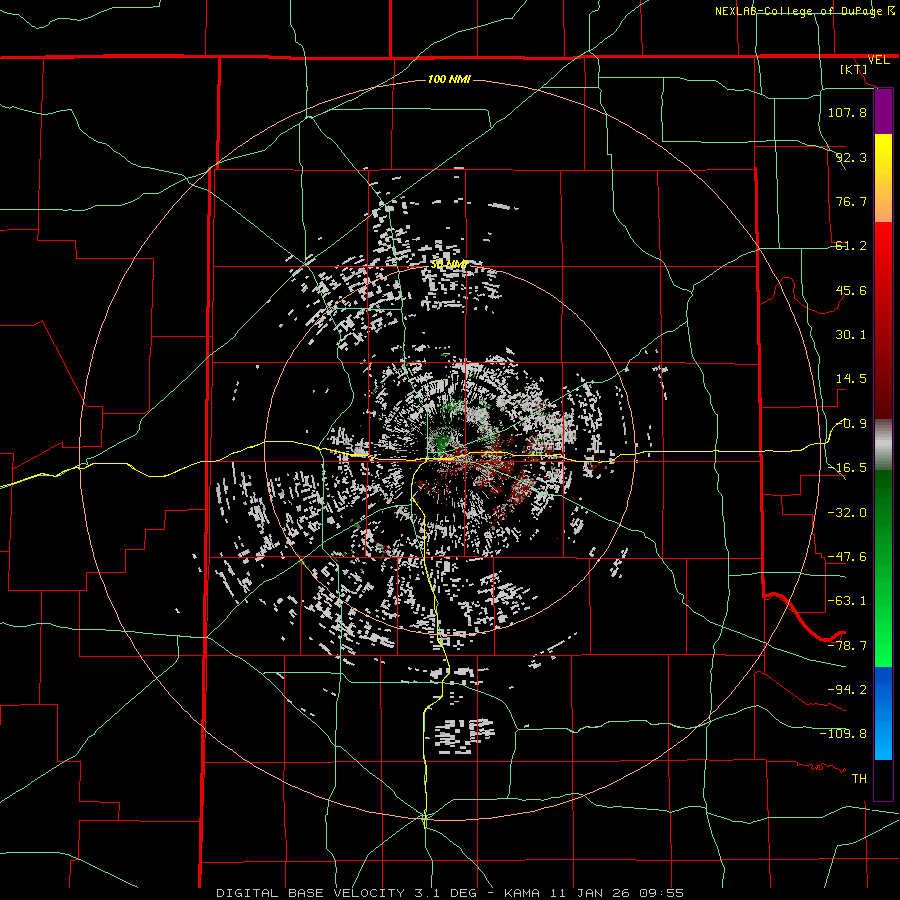Pick the blue segment of the color bar

(883, 713)
